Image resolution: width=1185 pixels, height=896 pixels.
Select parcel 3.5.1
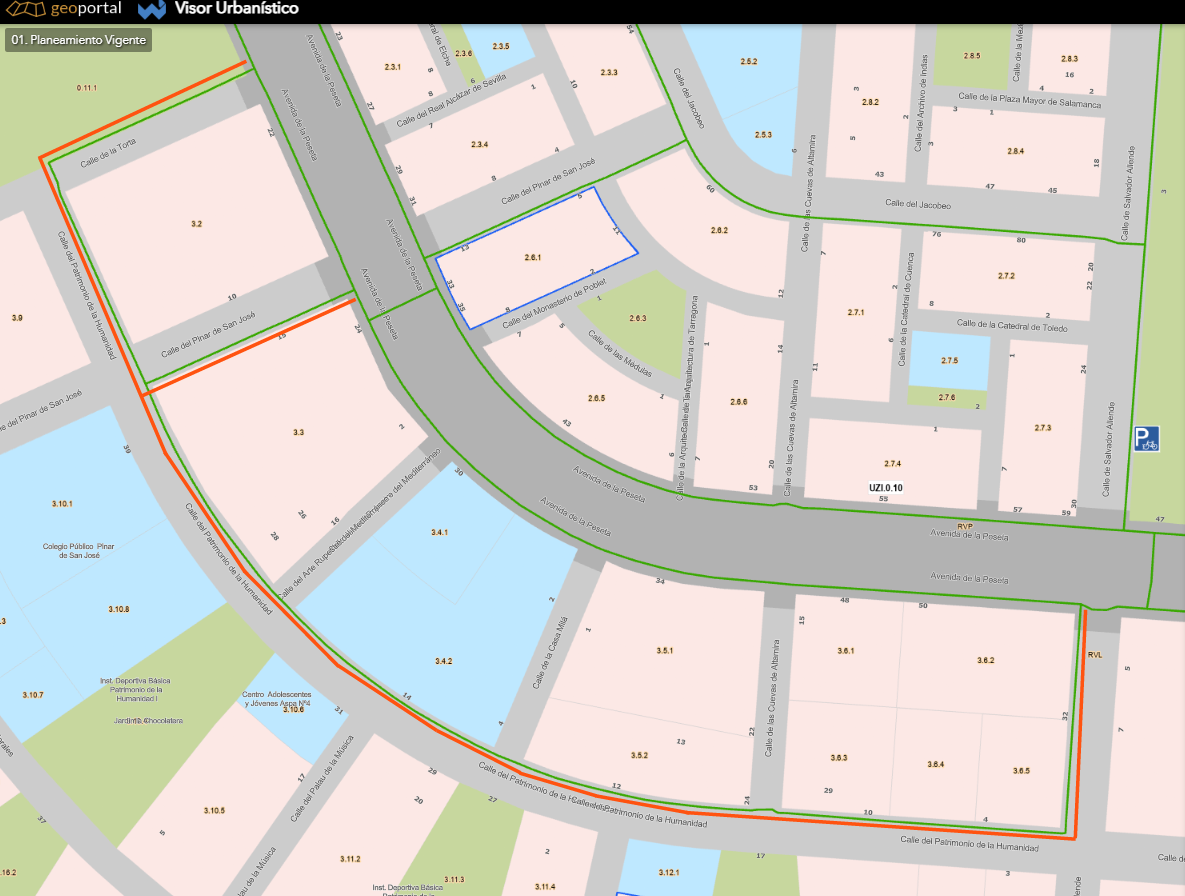pyautogui.click(x=664, y=650)
